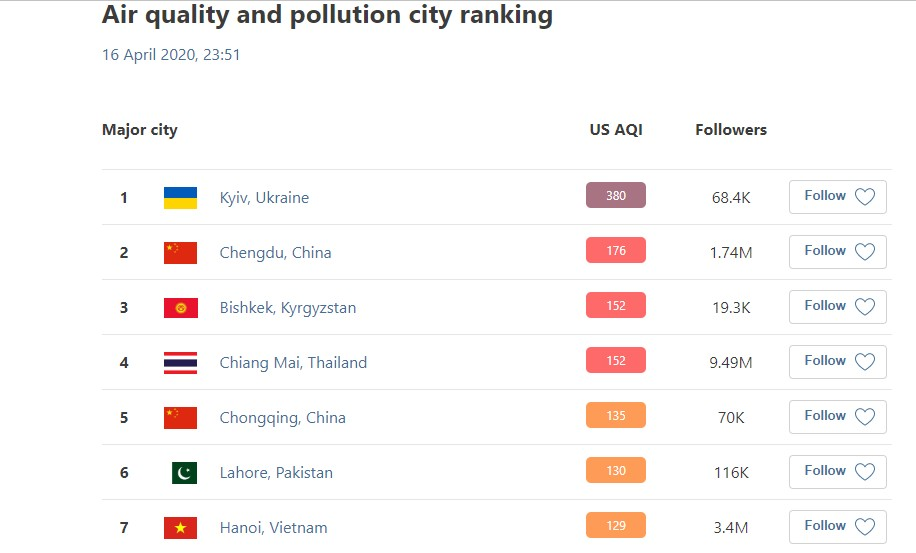Screen dimensions: 916x553
Task: Open Kyiv, Ukraine city link
Action: click(x=264, y=198)
